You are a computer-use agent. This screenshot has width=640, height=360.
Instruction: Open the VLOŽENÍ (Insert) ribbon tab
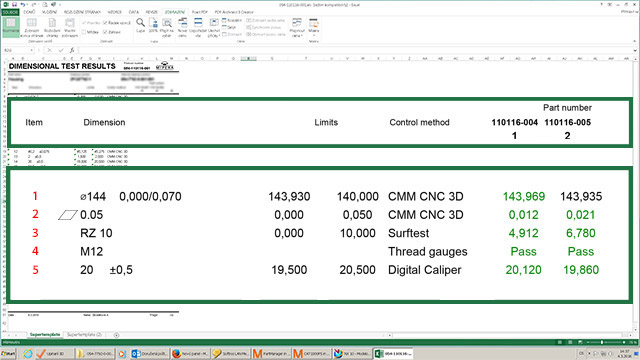(49, 12)
